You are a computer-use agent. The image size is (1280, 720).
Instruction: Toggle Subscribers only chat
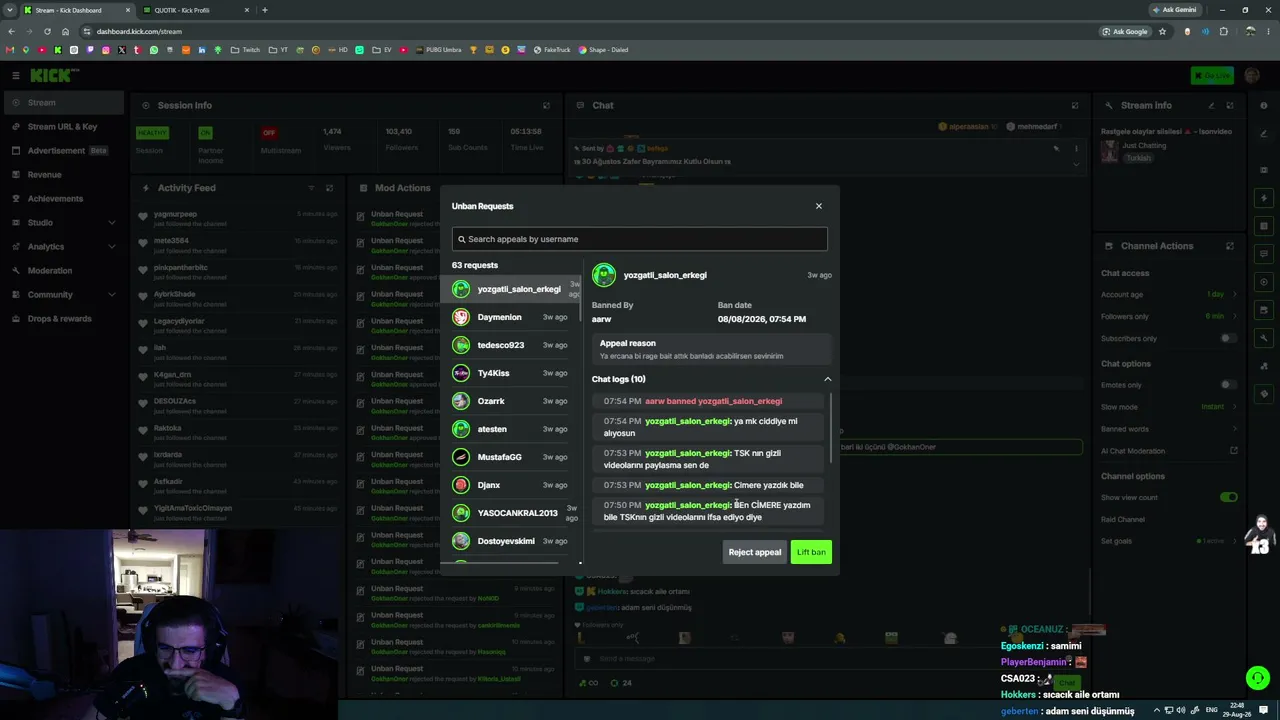(1228, 338)
